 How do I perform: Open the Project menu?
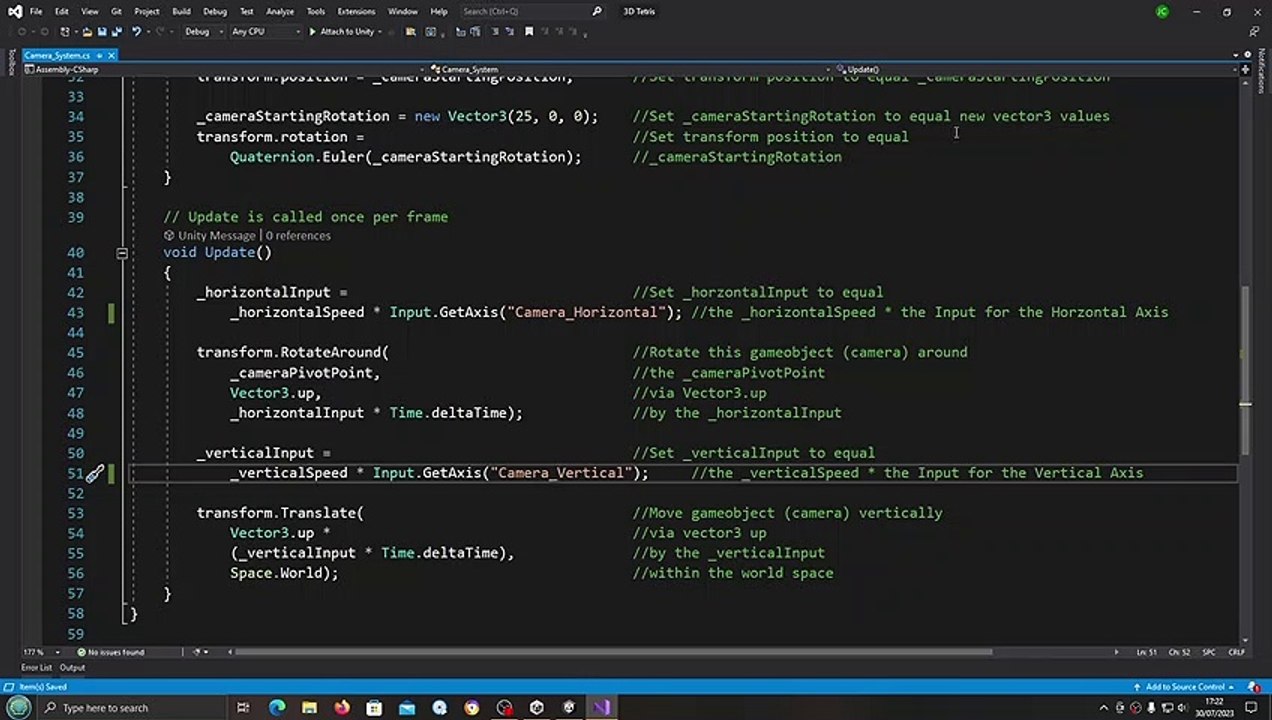click(146, 11)
